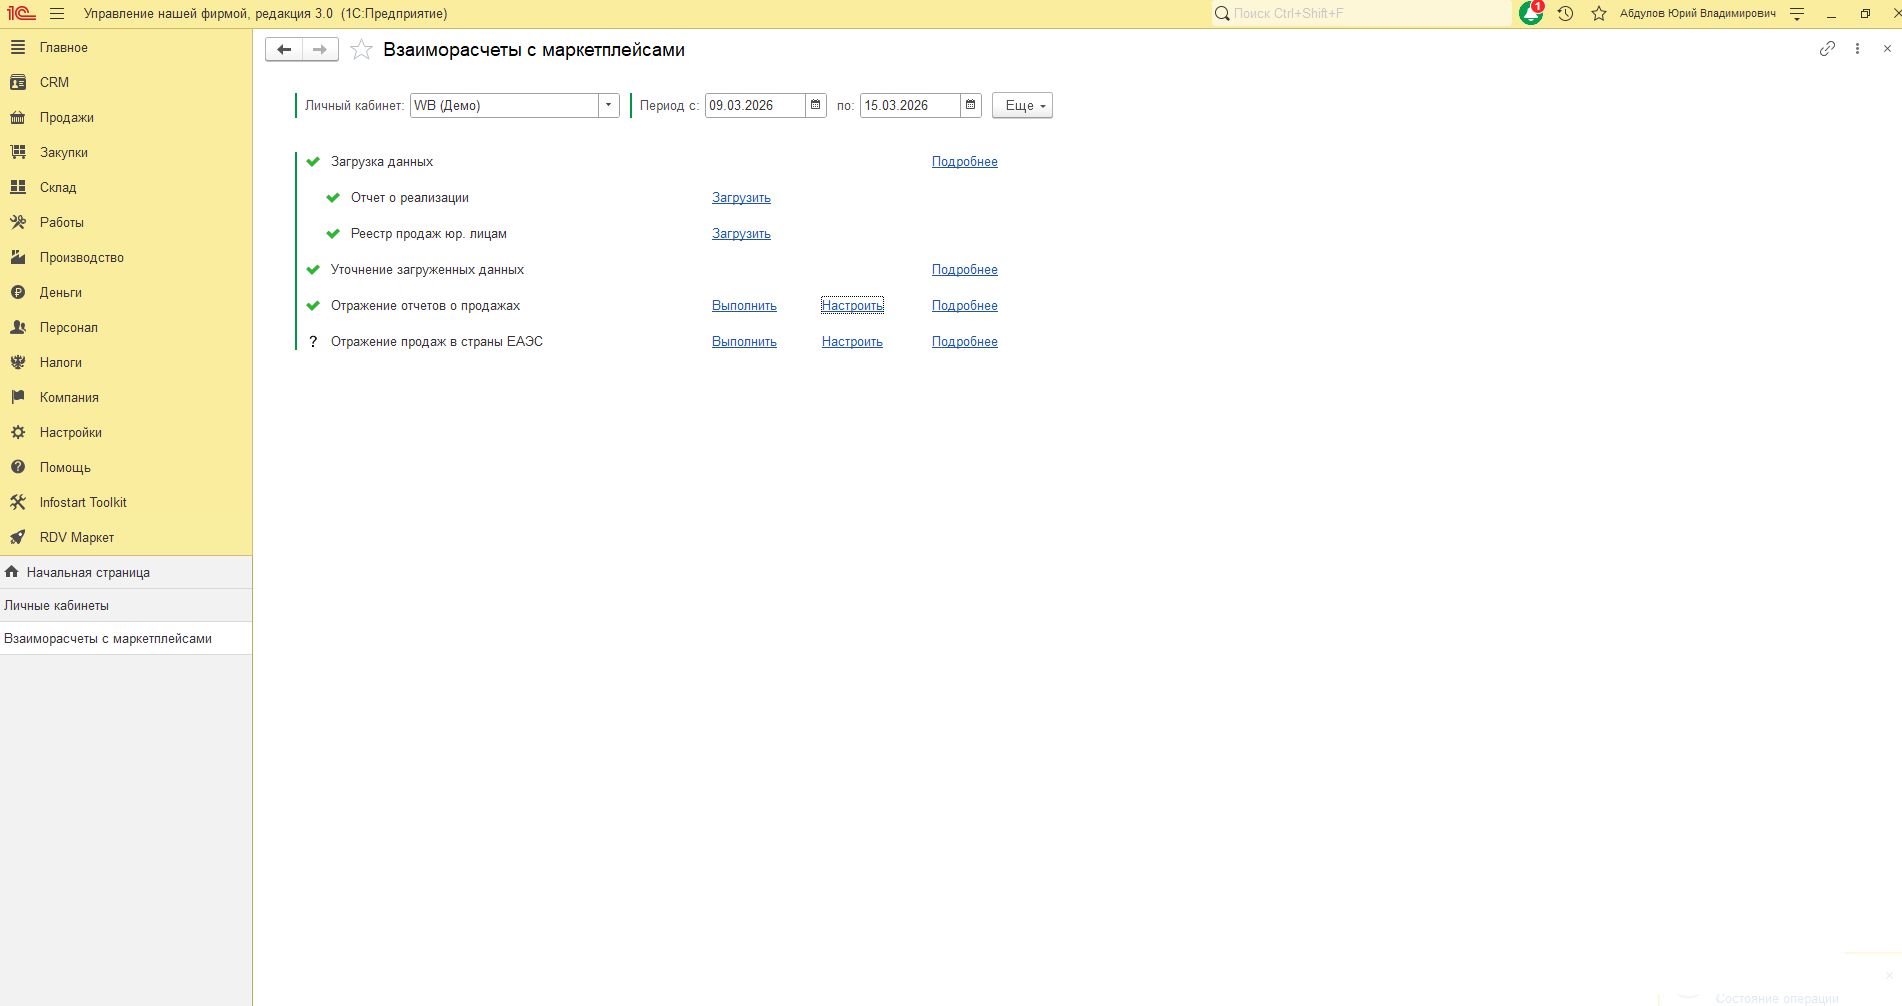The image size is (1902, 1006).
Task: Click Подробнее for Отражение отчетов о продажах
Action: [x=965, y=306]
